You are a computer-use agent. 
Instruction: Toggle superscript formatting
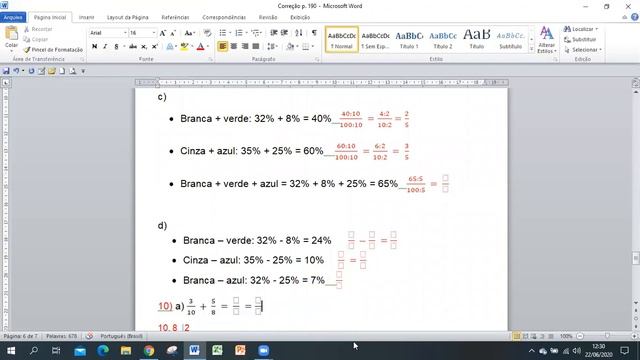coord(155,47)
